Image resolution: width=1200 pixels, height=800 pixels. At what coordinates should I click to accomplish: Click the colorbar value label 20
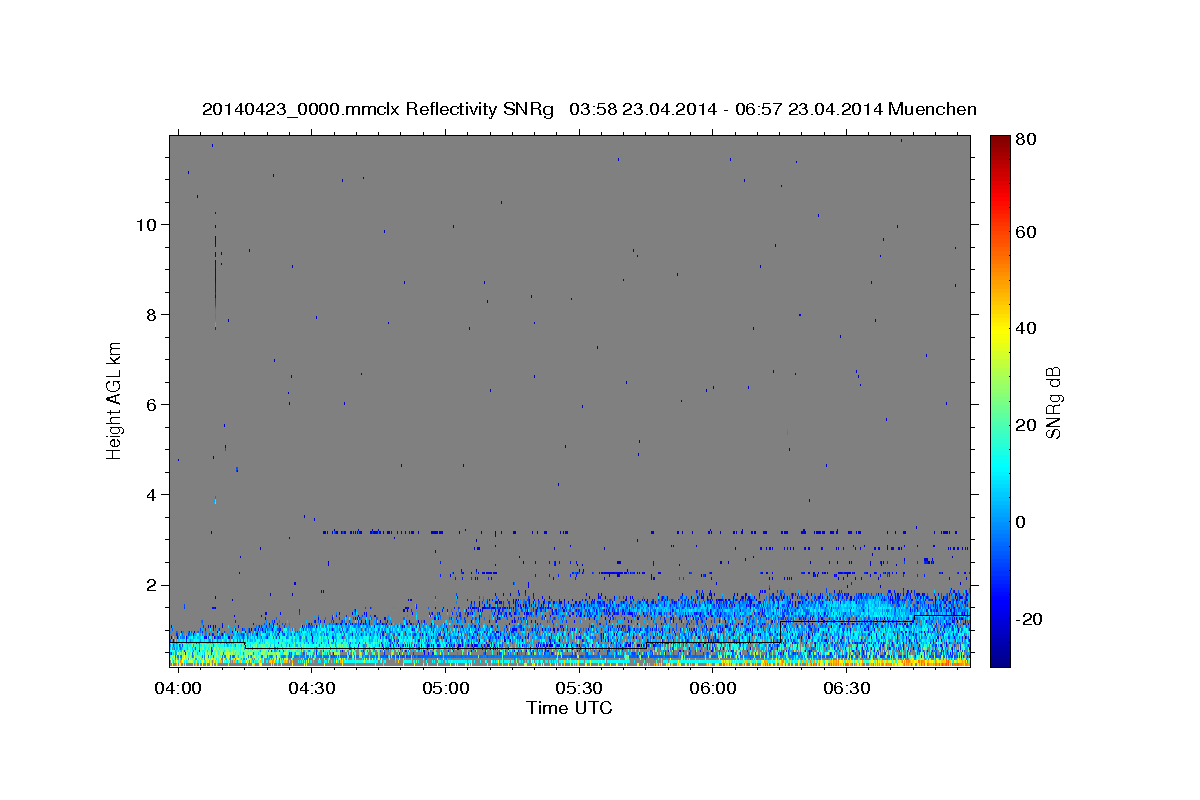click(1025, 425)
